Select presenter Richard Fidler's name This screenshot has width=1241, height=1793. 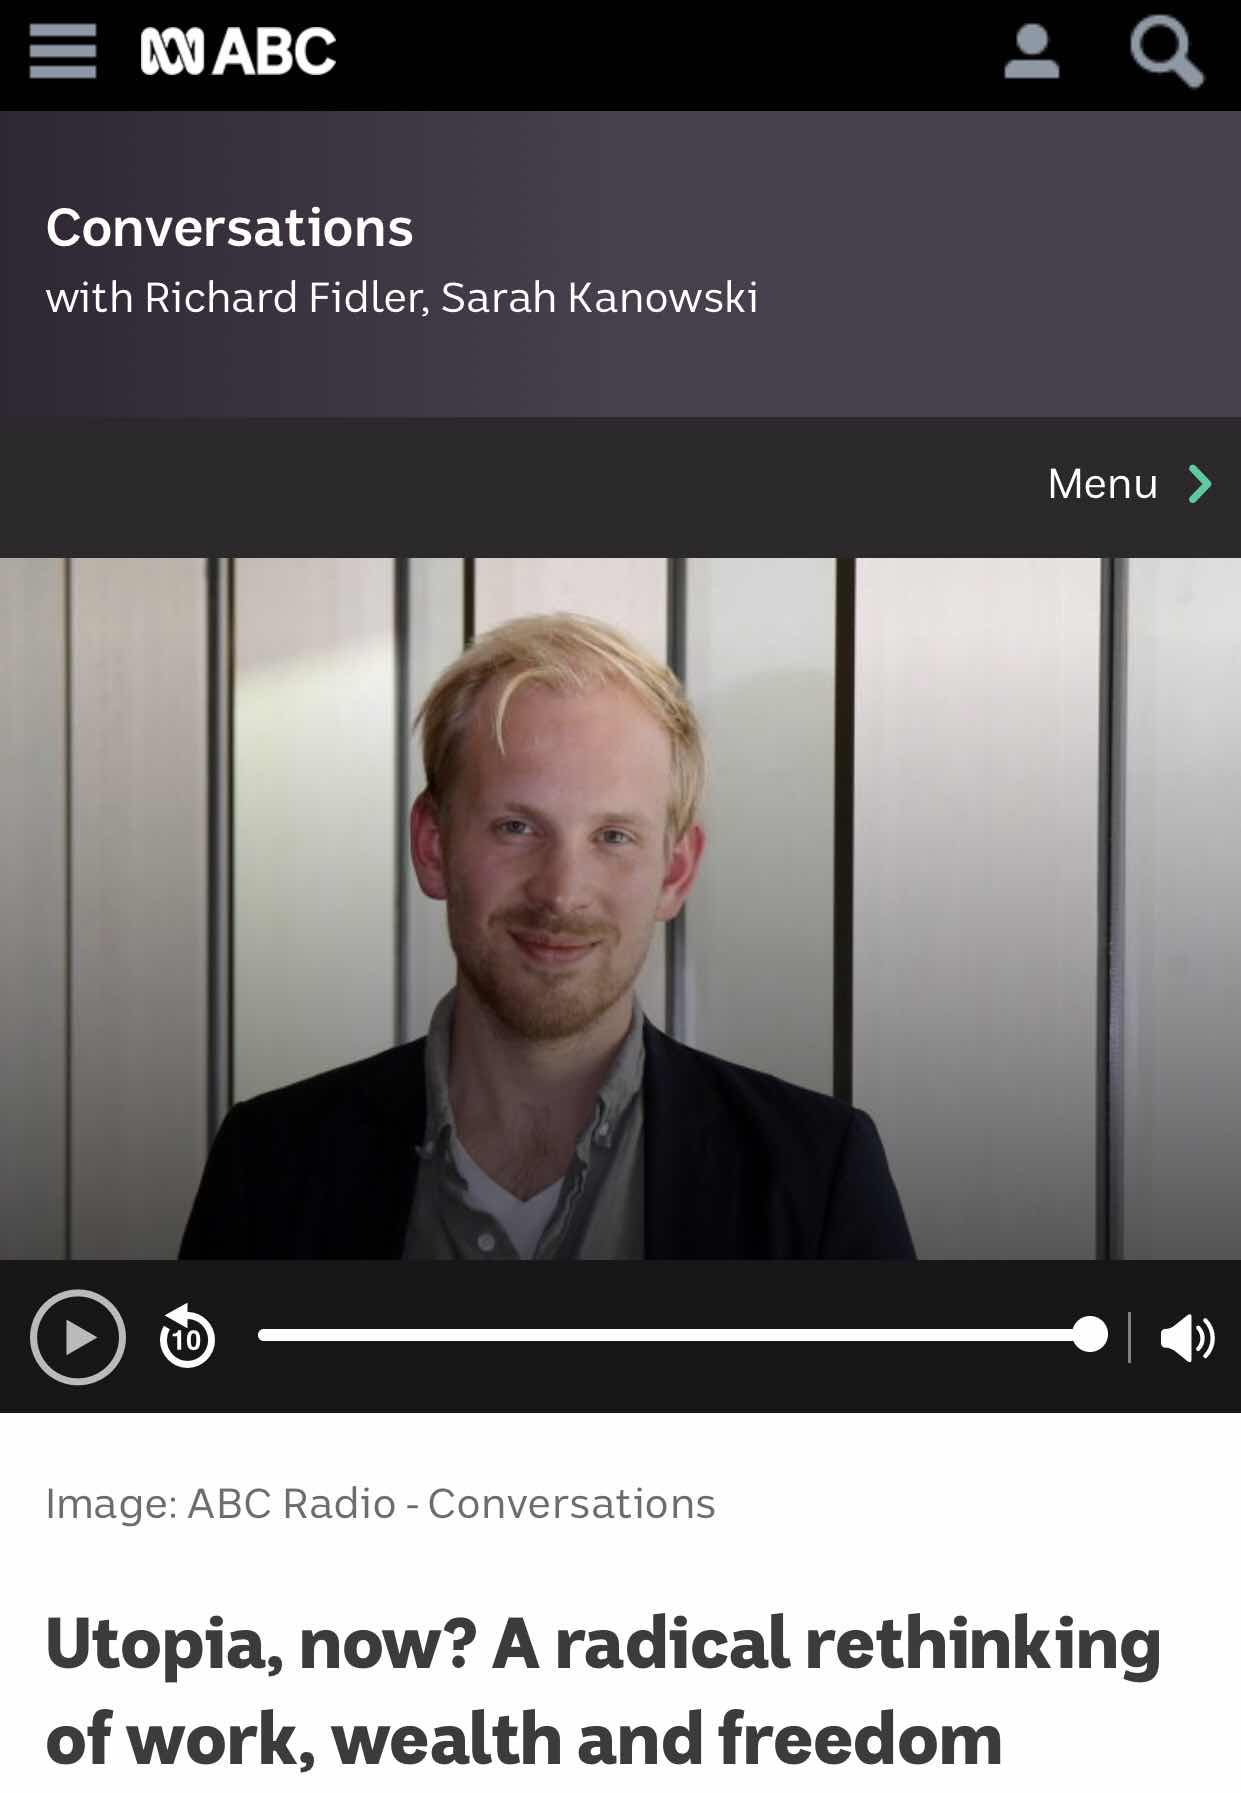click(283, 298)
